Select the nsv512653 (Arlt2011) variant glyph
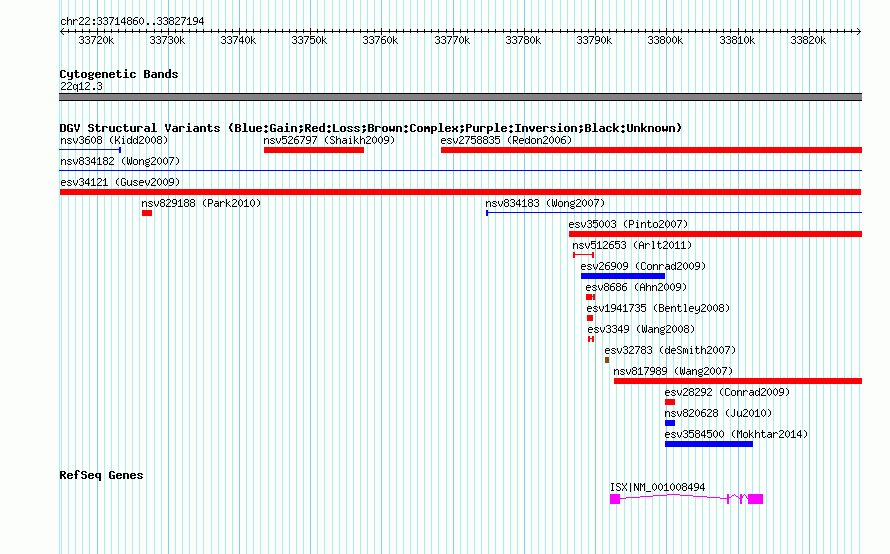Viewport: 890px width, 554px height. (x=583, y=255)
